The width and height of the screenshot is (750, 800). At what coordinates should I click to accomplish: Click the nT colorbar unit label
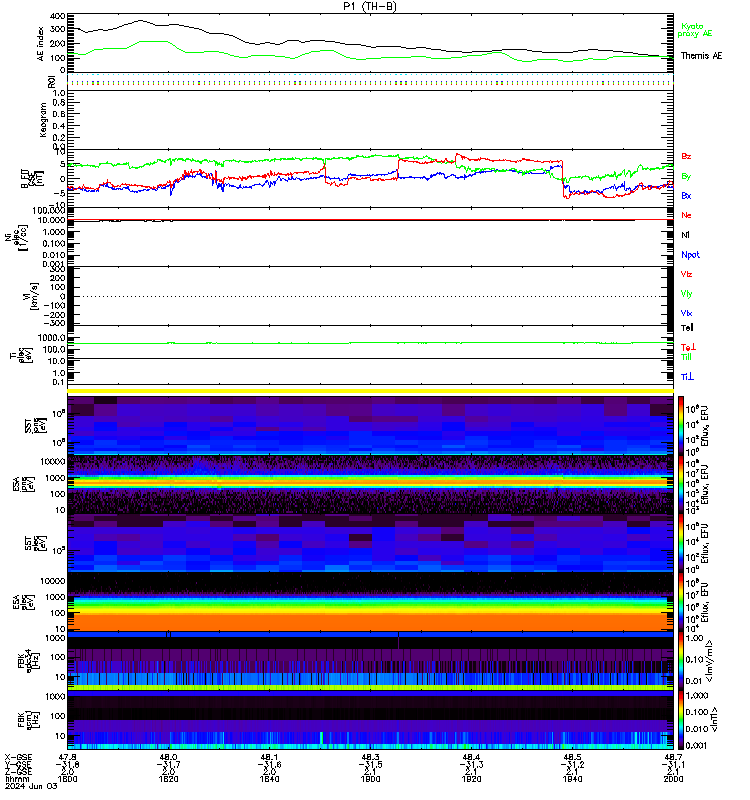click(714, 719)
